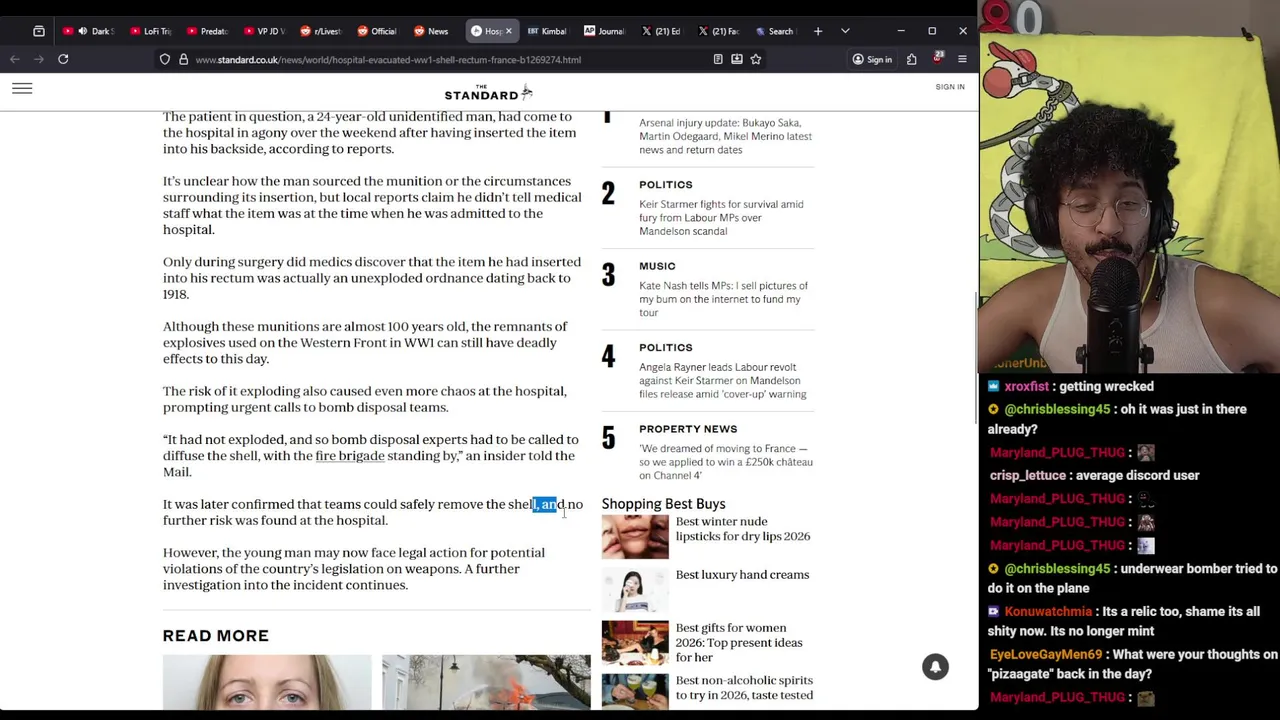Click the padlock site security icon
This screenshot has width=1280, height=720.
(183, 59)
